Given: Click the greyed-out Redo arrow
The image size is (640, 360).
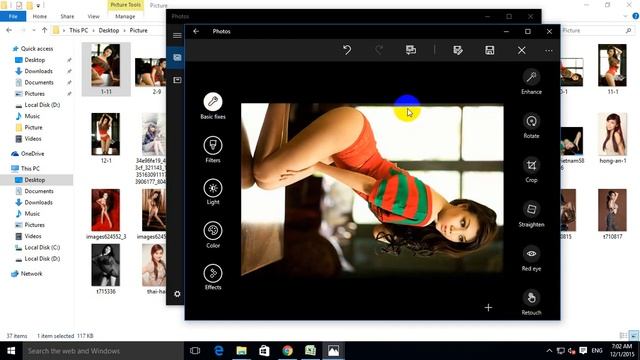Looking at the screenshot, I should pos(379,50).
